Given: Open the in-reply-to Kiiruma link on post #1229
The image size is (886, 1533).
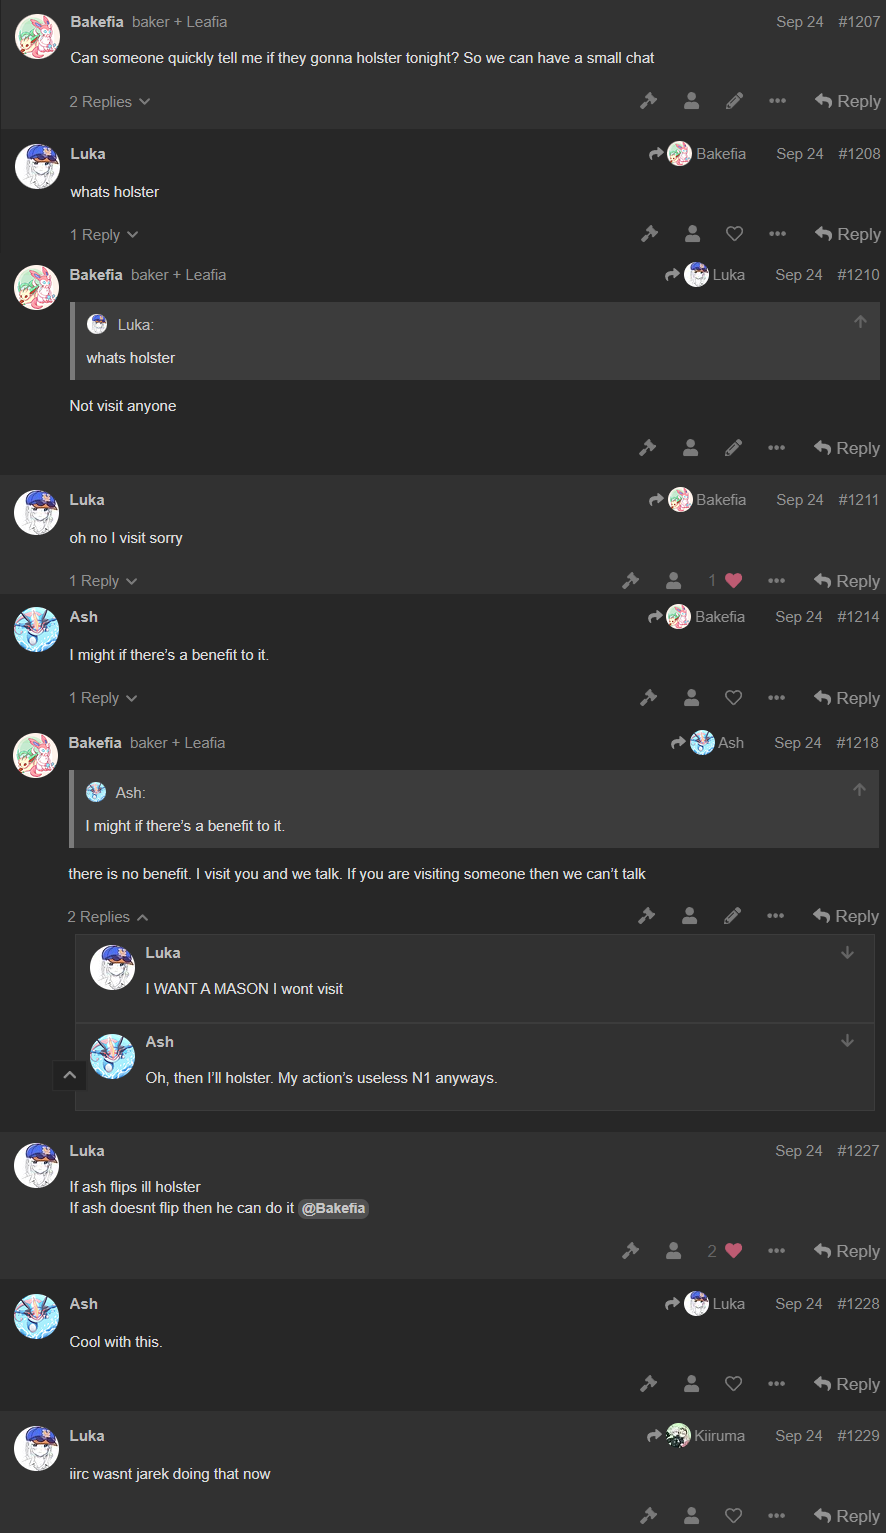Looking at the screenshot, I should pos(696,1436).
